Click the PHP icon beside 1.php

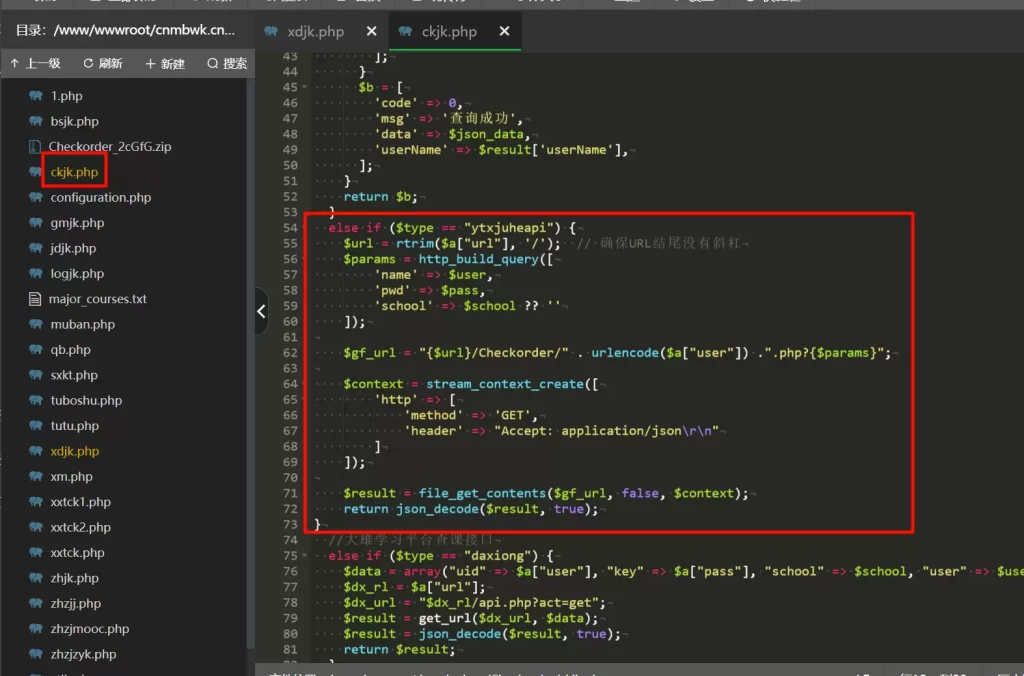click(x=35, y=96)
